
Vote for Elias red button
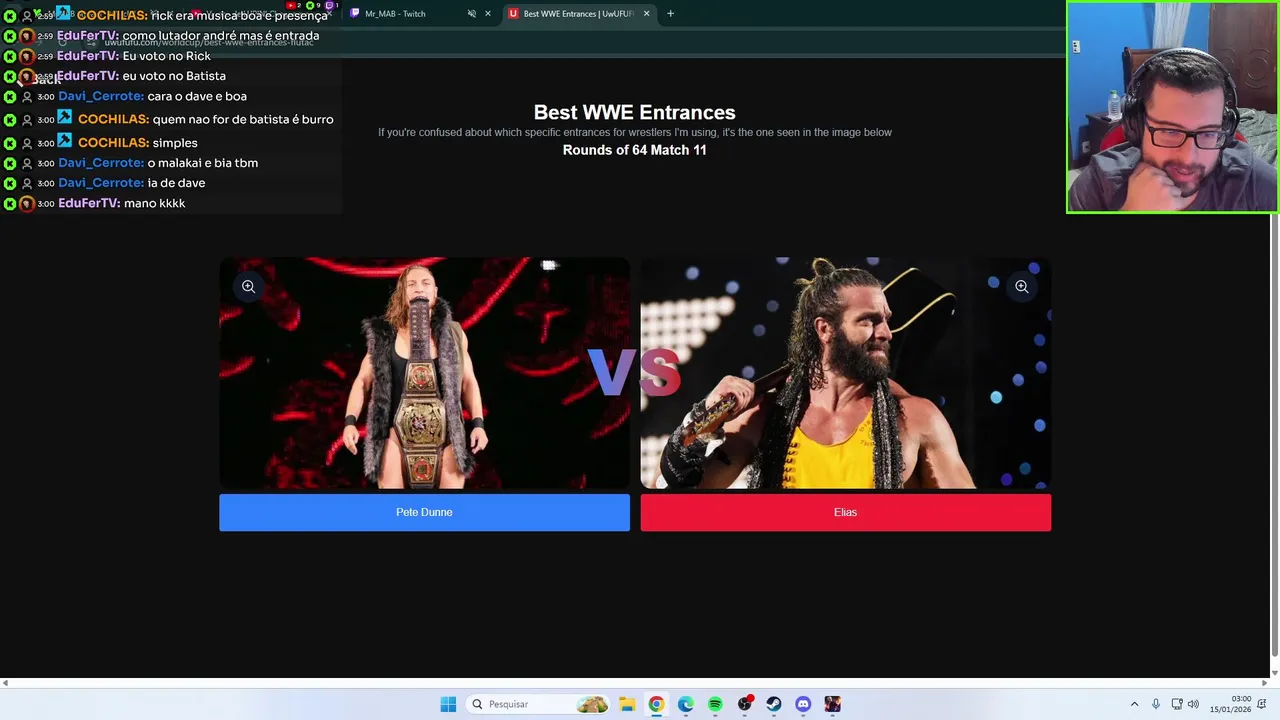click(845, 512)
